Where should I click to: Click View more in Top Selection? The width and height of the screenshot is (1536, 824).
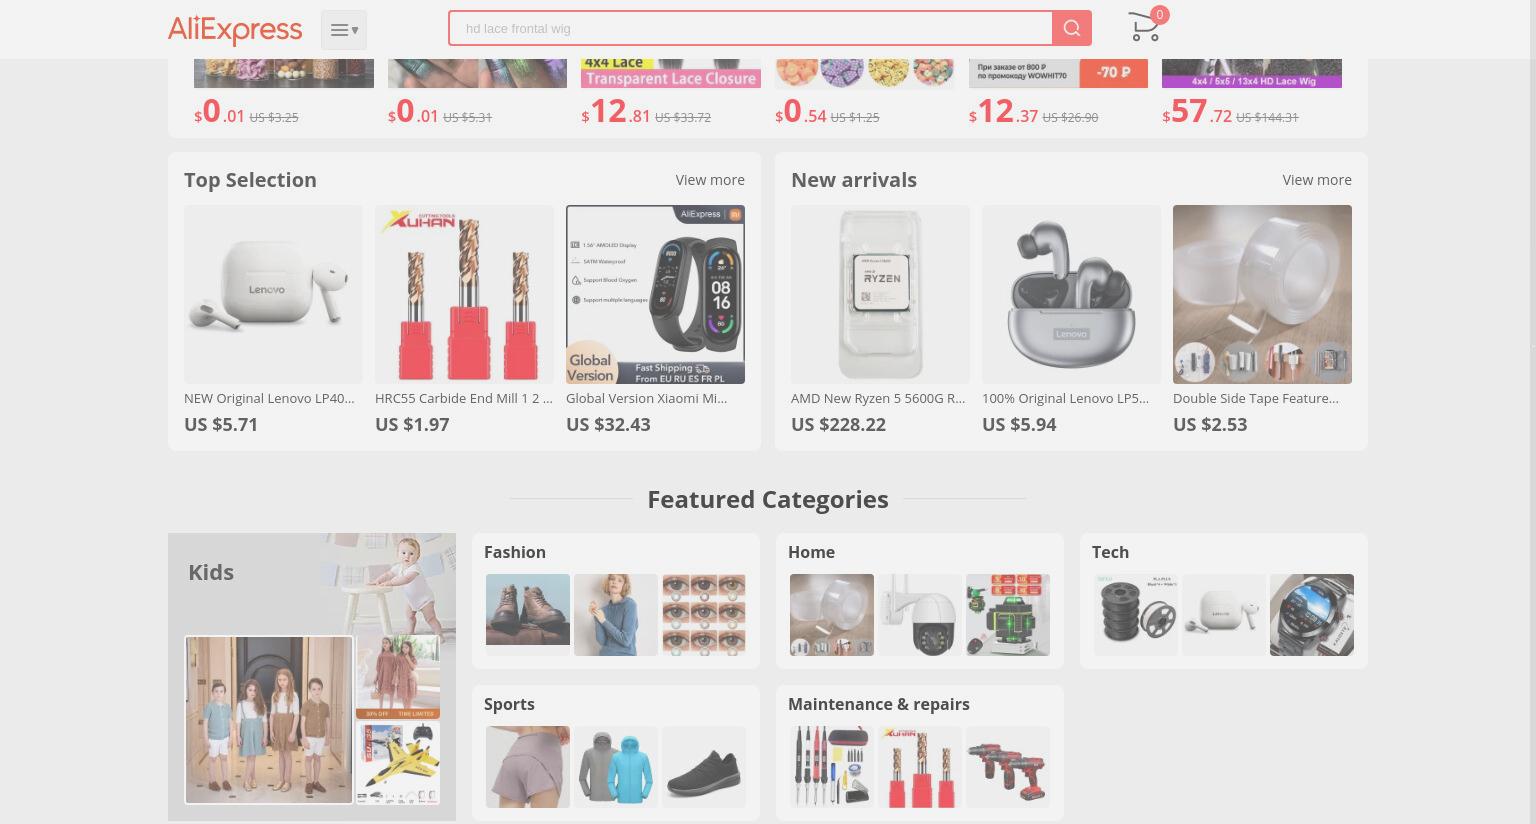[710, 180]
